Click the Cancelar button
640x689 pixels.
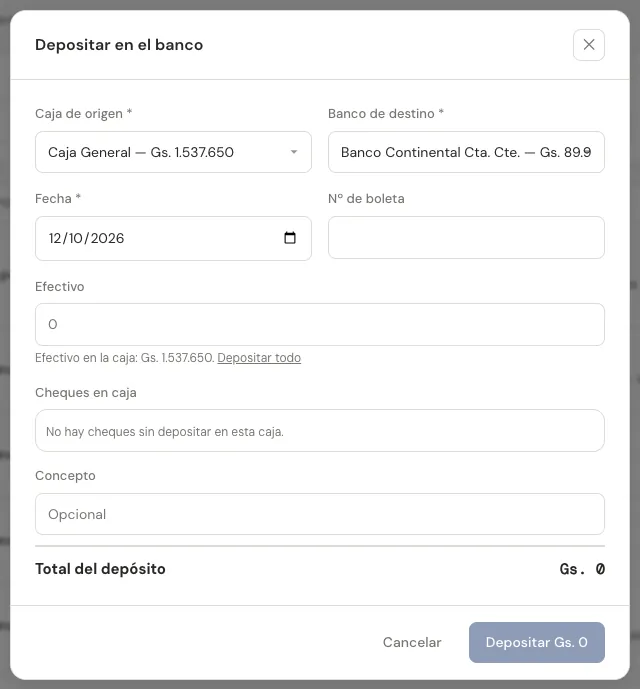[412, 642]
